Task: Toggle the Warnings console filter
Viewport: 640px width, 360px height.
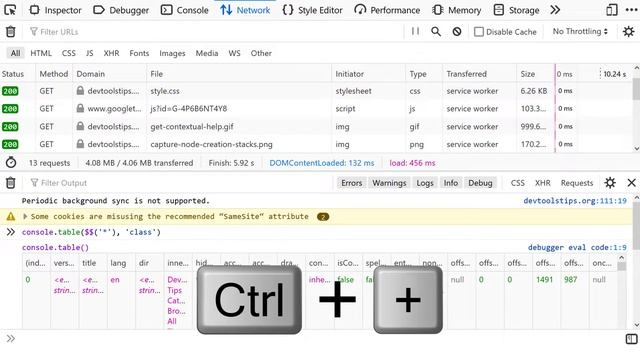Action: [389, 183]
